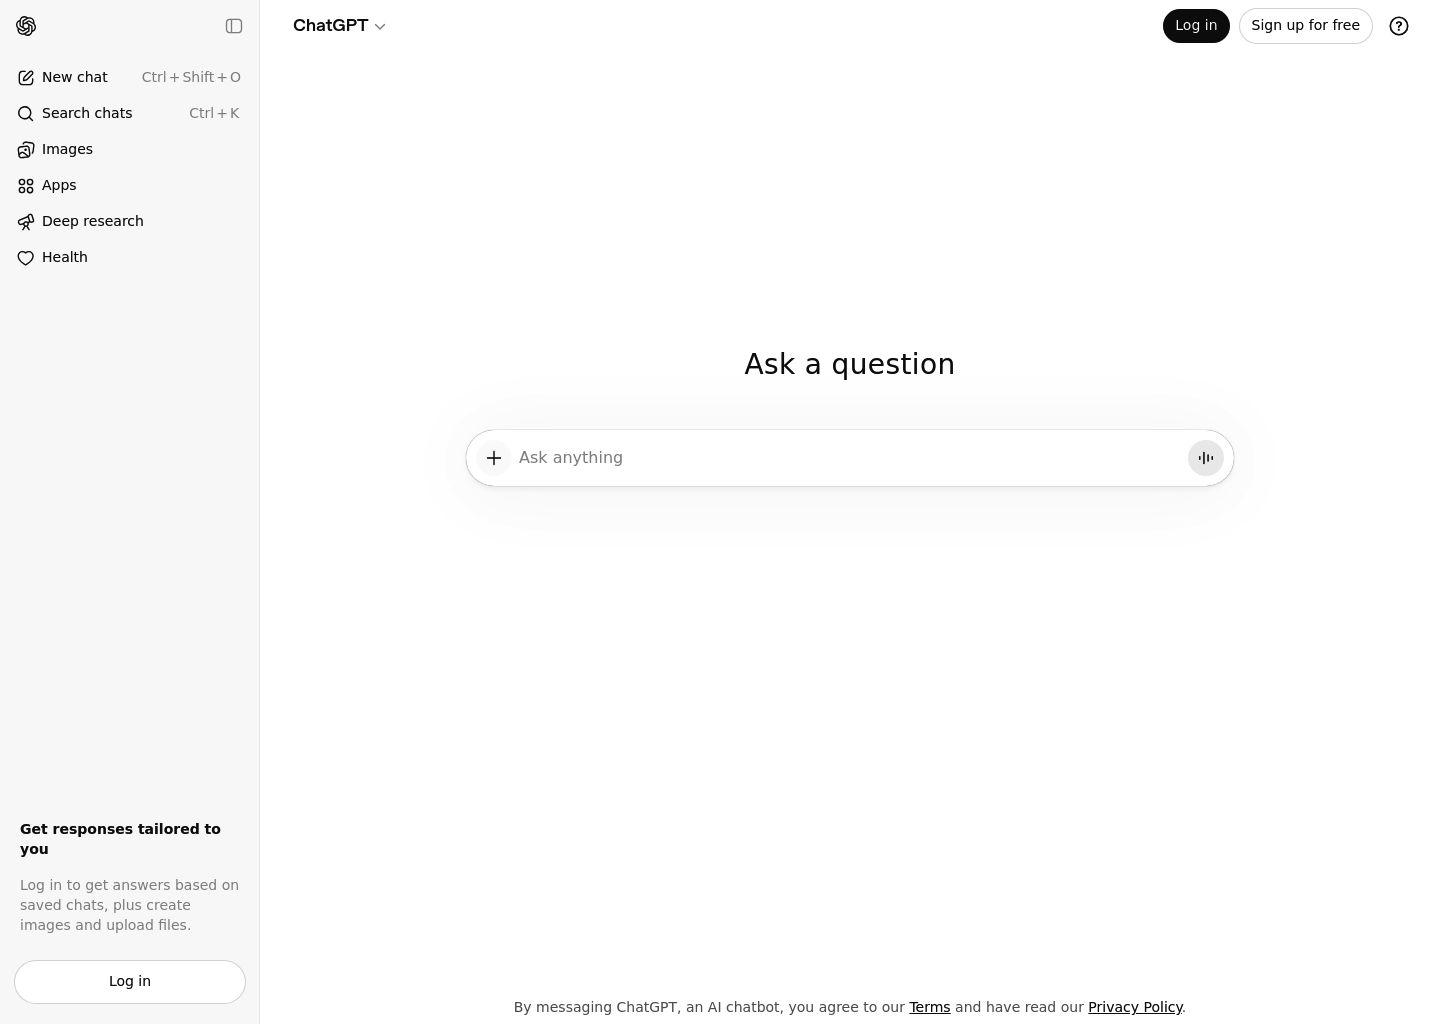Click the Health heart icon
This screenshot has width=1440, height=1024.
coord(26,258)
